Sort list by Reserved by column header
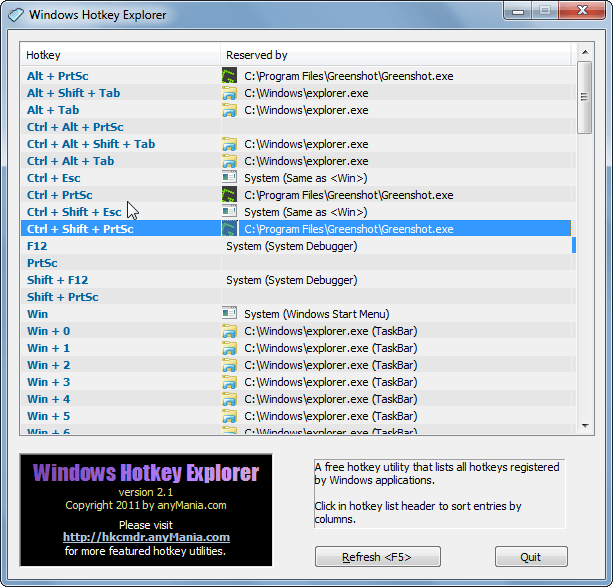 396,55
